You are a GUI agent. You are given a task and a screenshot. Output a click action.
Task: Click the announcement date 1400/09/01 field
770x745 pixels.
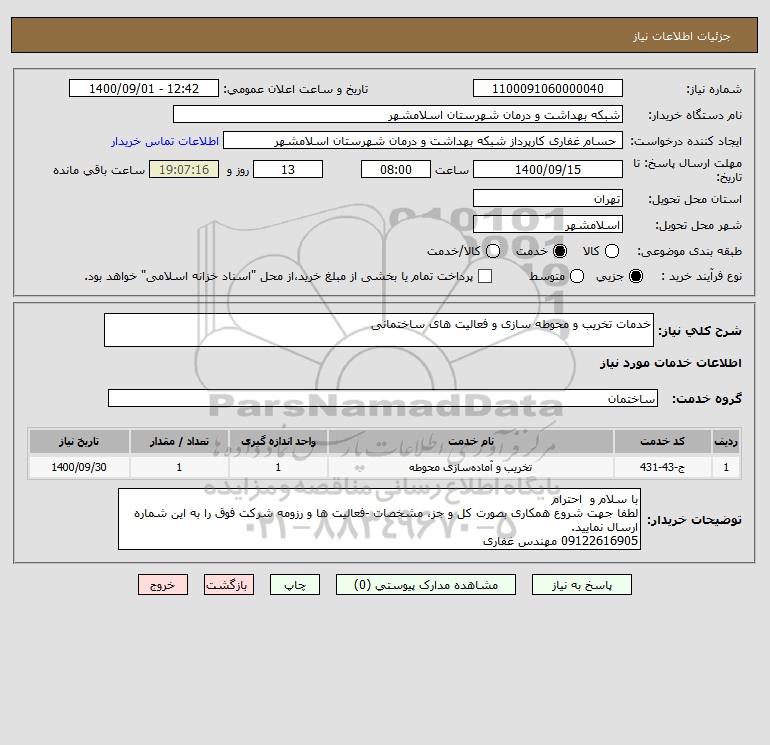144,88
